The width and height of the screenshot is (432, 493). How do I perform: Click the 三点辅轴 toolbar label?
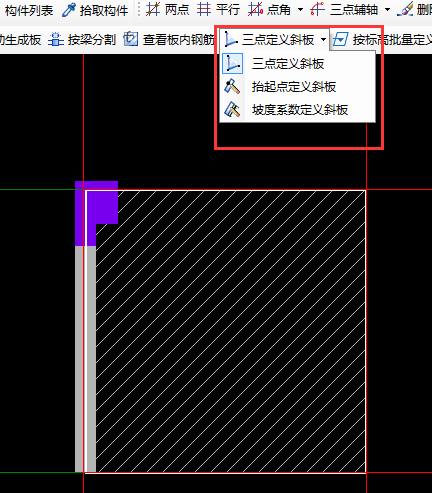[354, 10]
